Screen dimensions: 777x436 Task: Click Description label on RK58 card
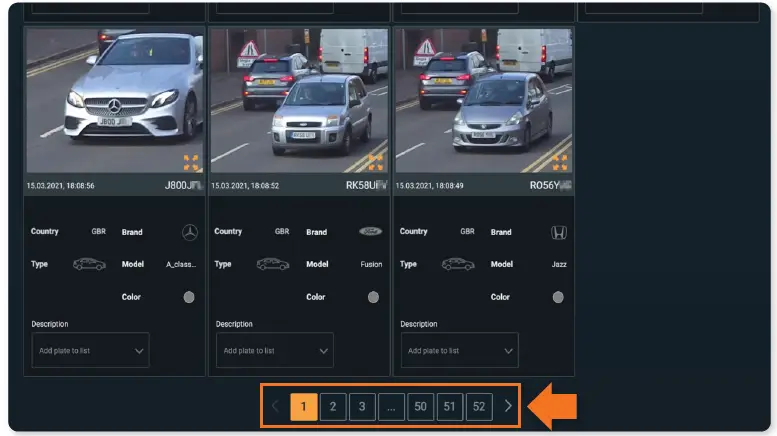234,324
